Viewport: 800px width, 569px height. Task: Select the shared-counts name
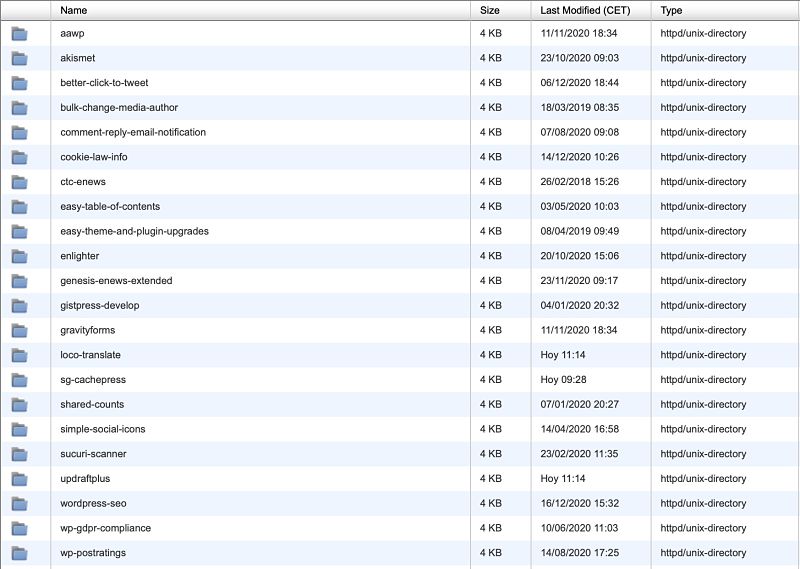(92, 405)
